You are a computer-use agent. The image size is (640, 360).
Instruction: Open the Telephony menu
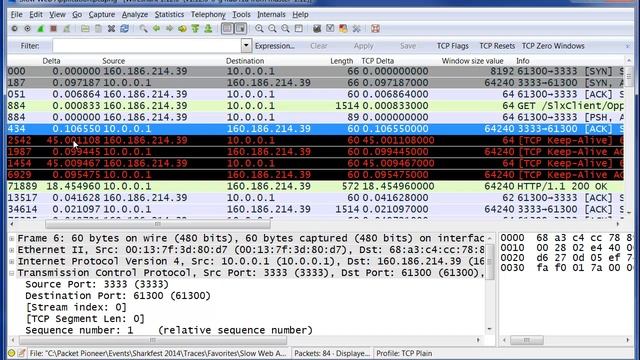tap(208, 15)
